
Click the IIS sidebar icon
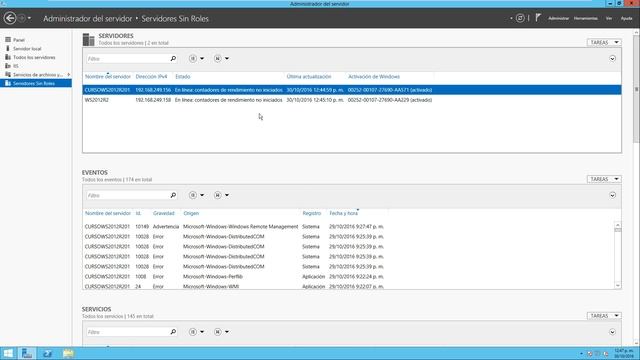click(x=8, y=66)
